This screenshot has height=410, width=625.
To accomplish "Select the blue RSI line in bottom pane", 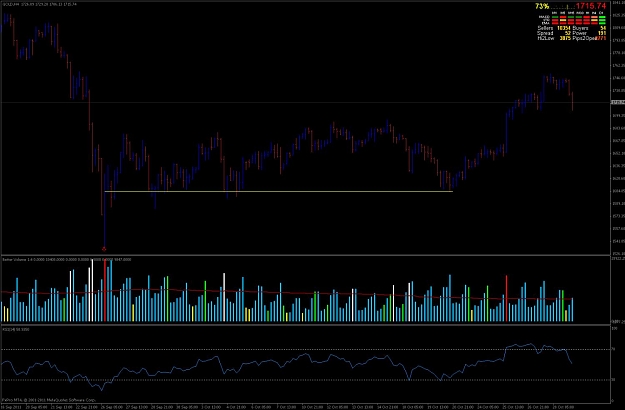I will (287, 363).
